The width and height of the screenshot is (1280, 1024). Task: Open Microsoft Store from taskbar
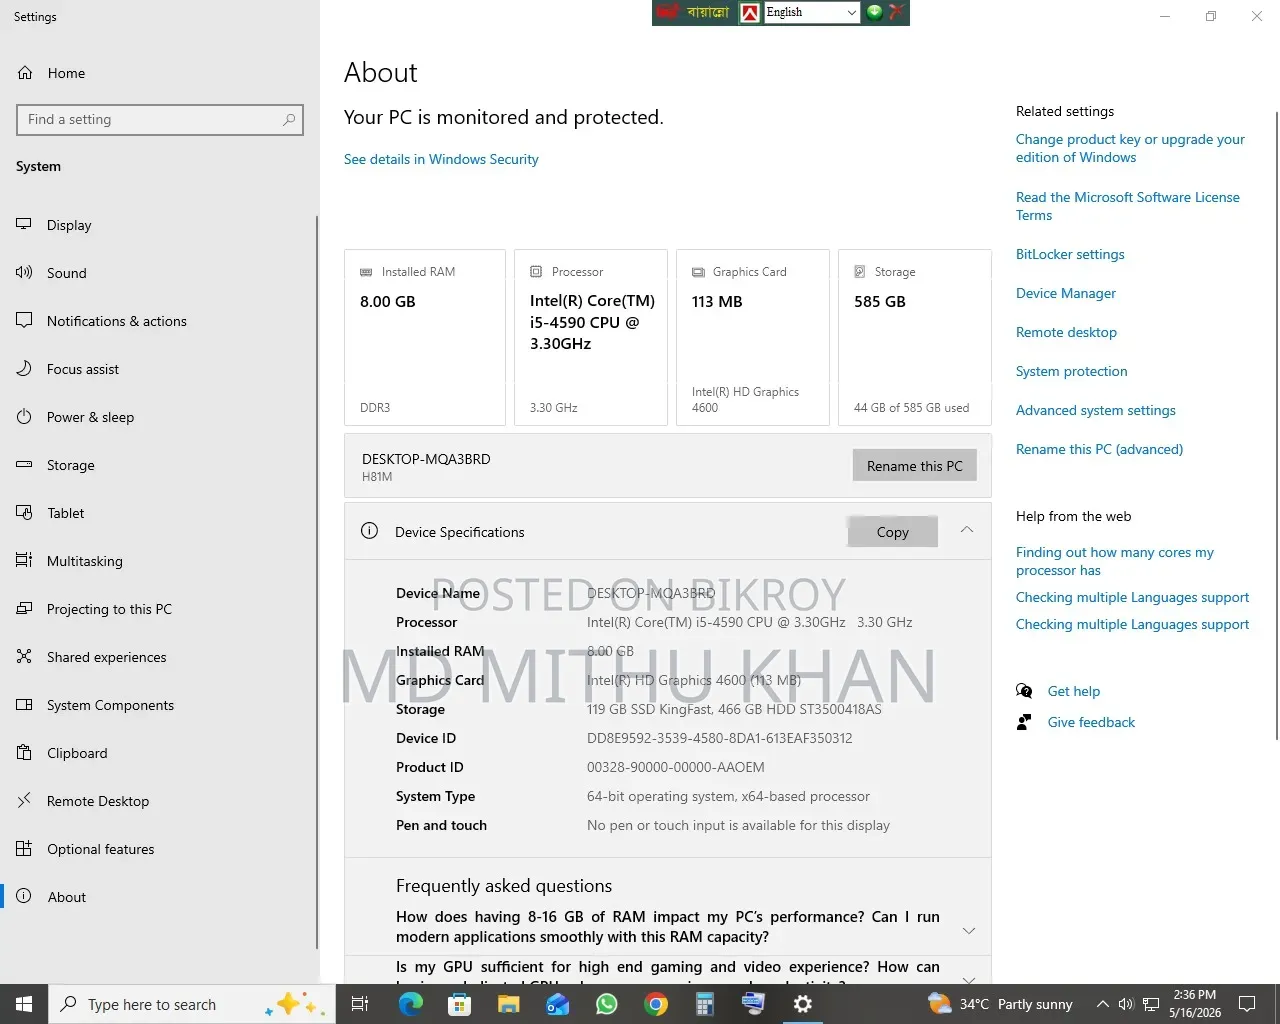click(459, 1004)
